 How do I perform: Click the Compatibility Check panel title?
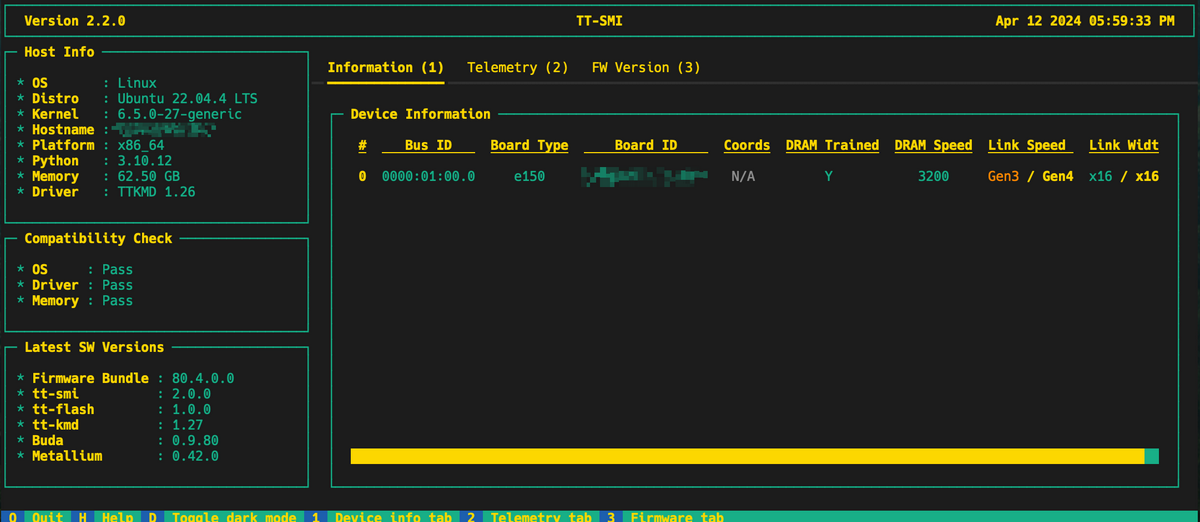tap(98, 238)
